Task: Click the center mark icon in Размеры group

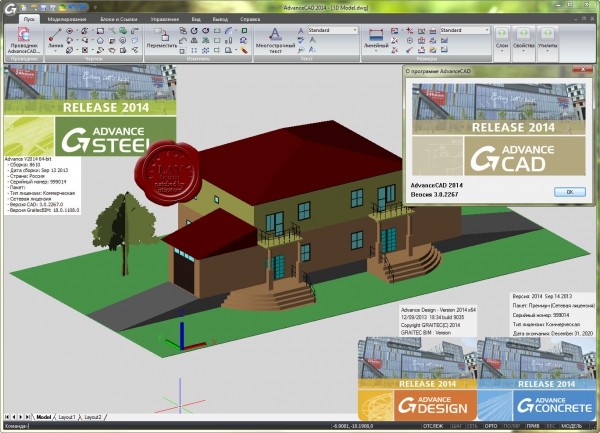Action: coord(410,40)
